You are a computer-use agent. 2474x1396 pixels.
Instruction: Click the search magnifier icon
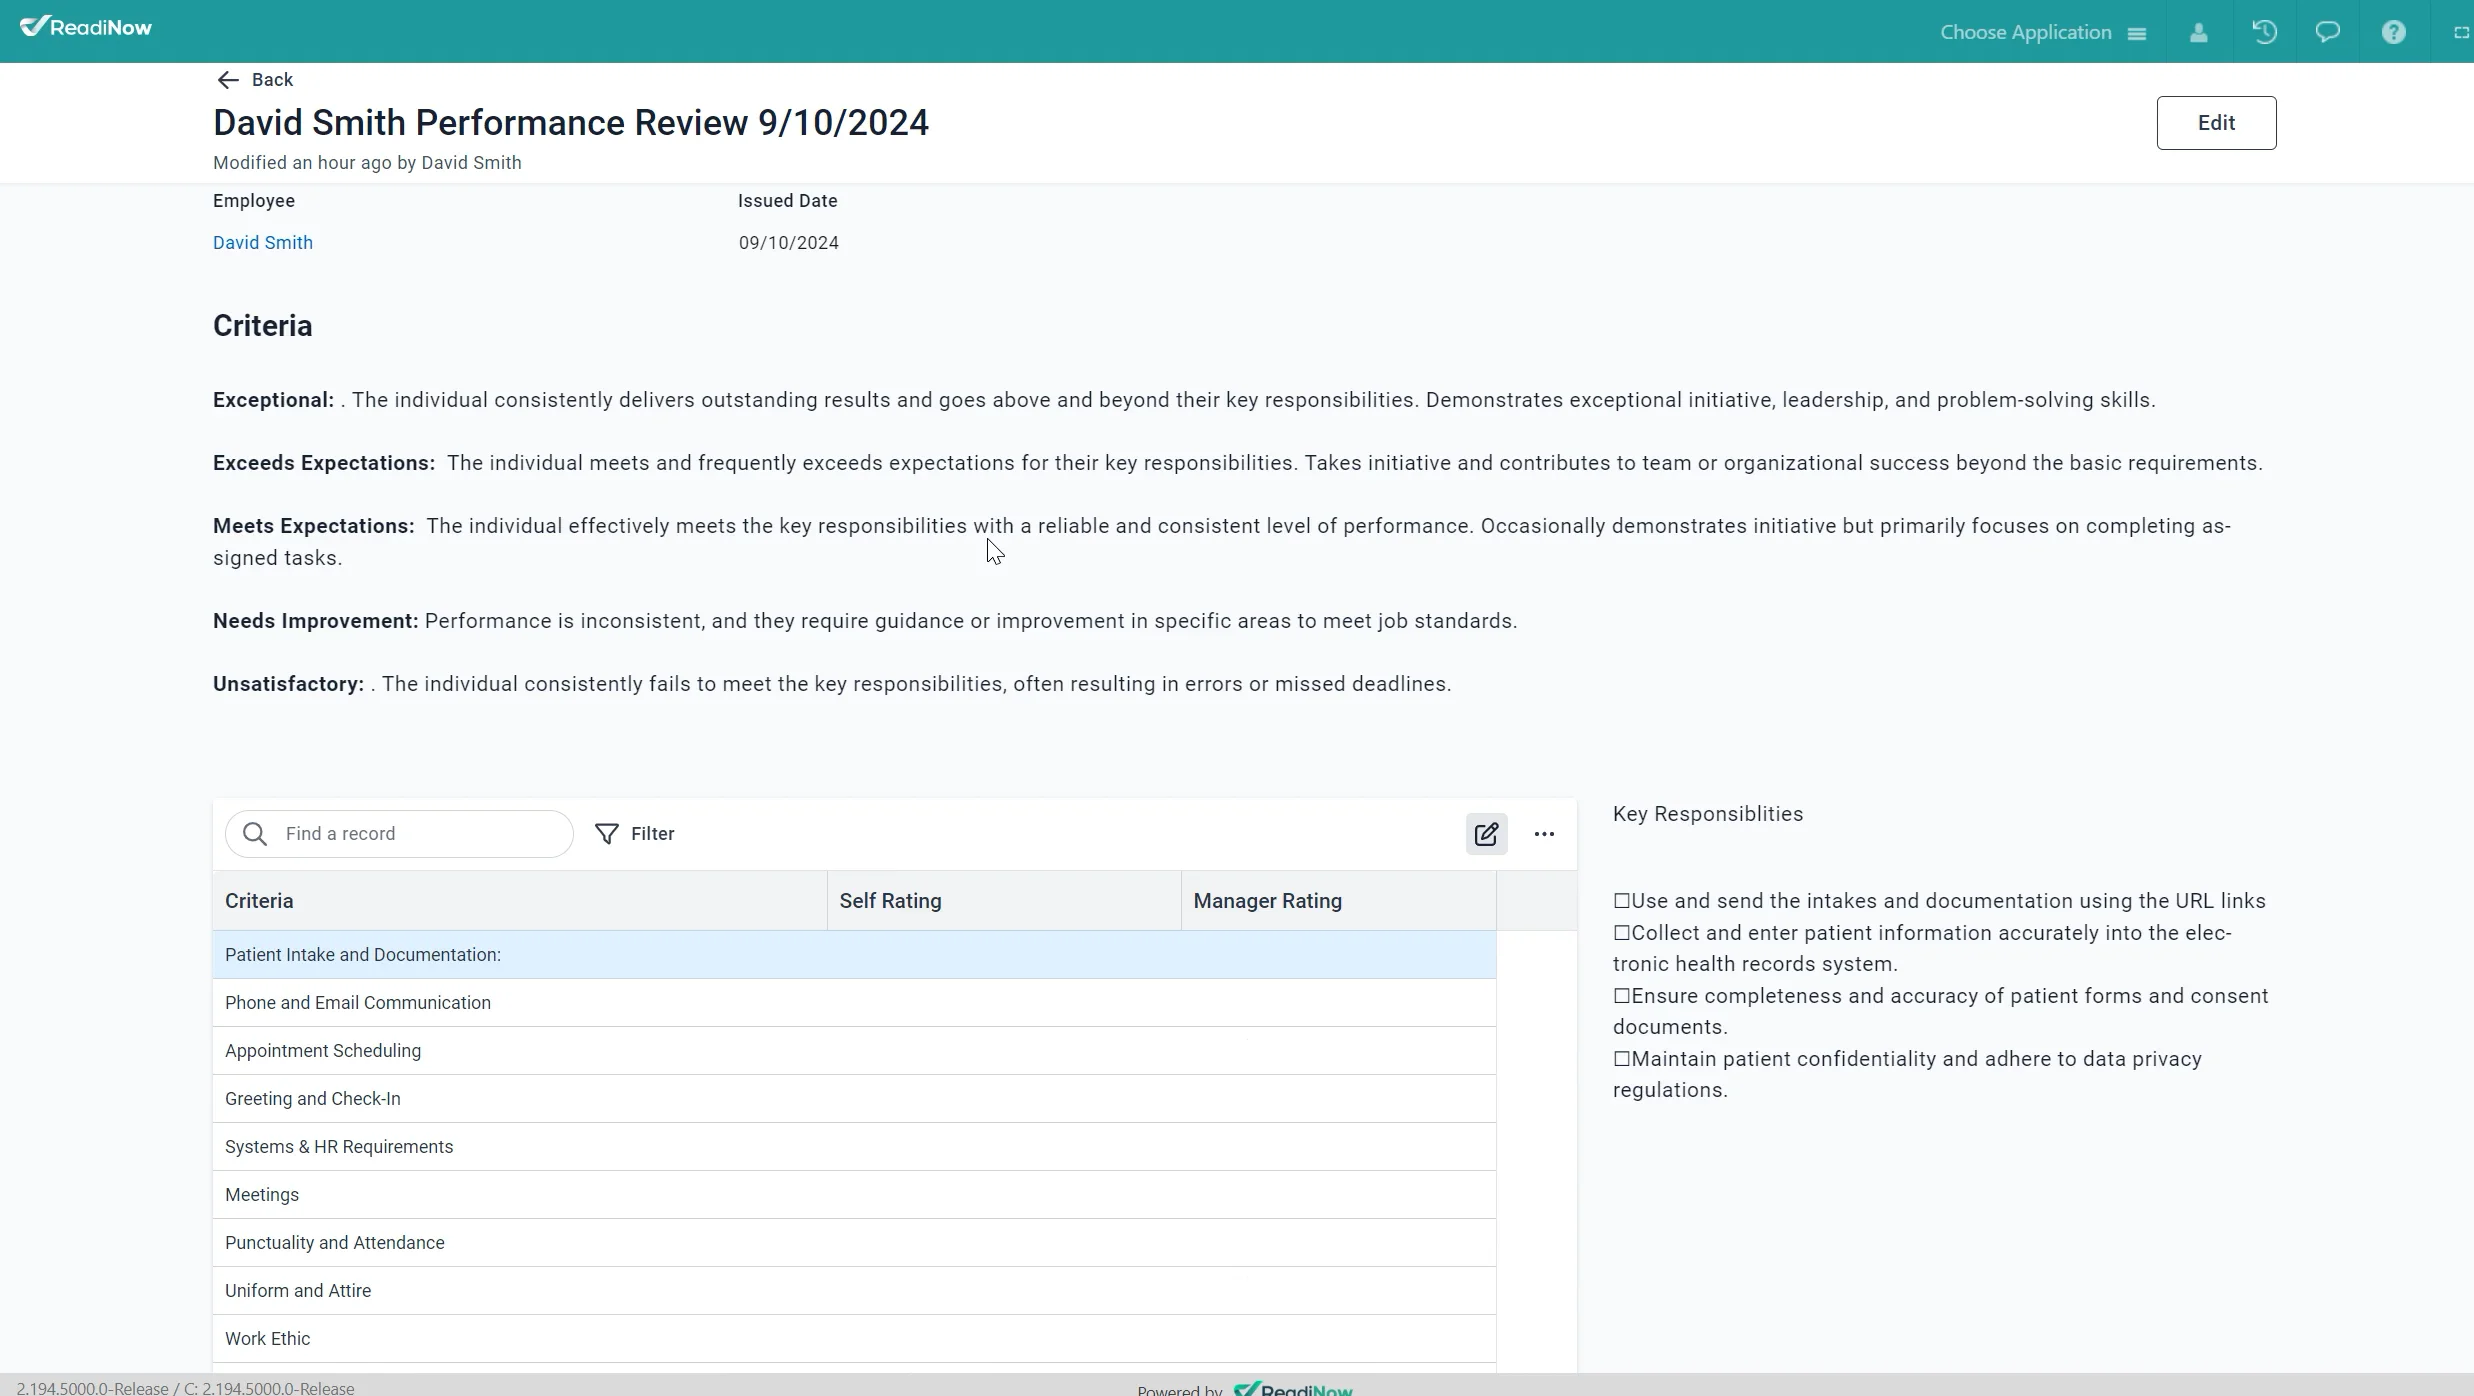tap(255, 834)
